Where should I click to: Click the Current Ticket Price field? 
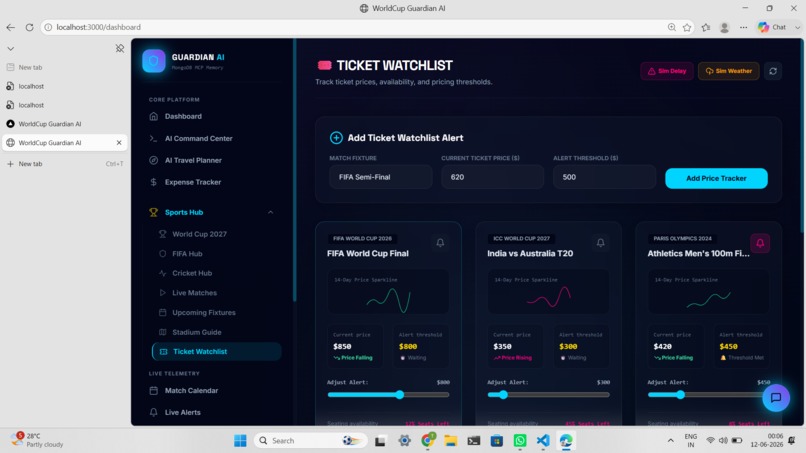(492, 177)
